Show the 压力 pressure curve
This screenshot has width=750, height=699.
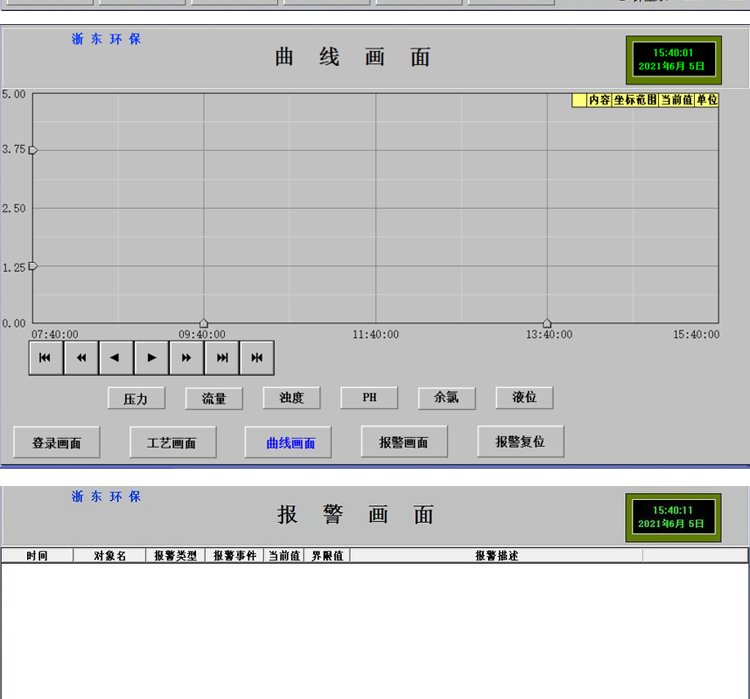coord(136,398)
